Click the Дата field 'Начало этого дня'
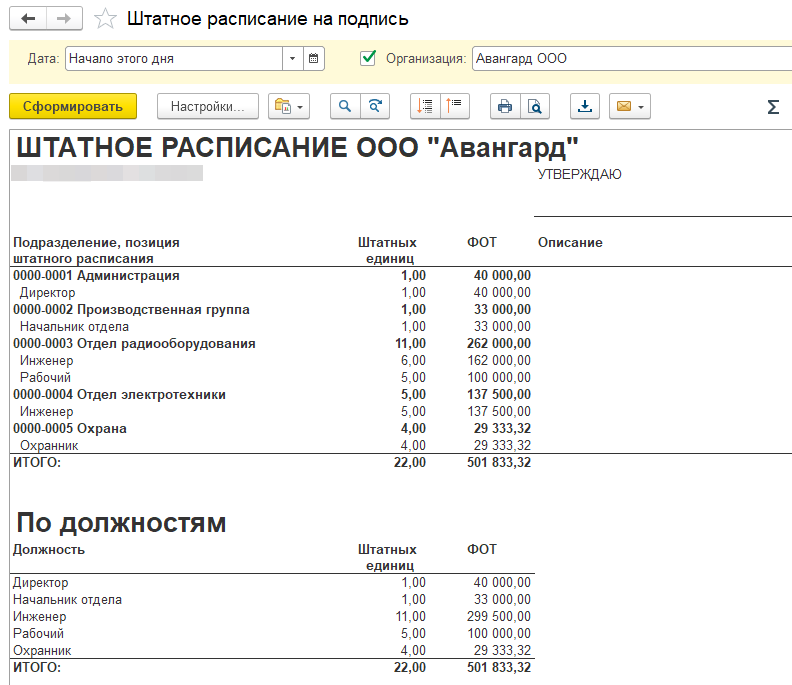792x685 pixels. tap(174, 59)
